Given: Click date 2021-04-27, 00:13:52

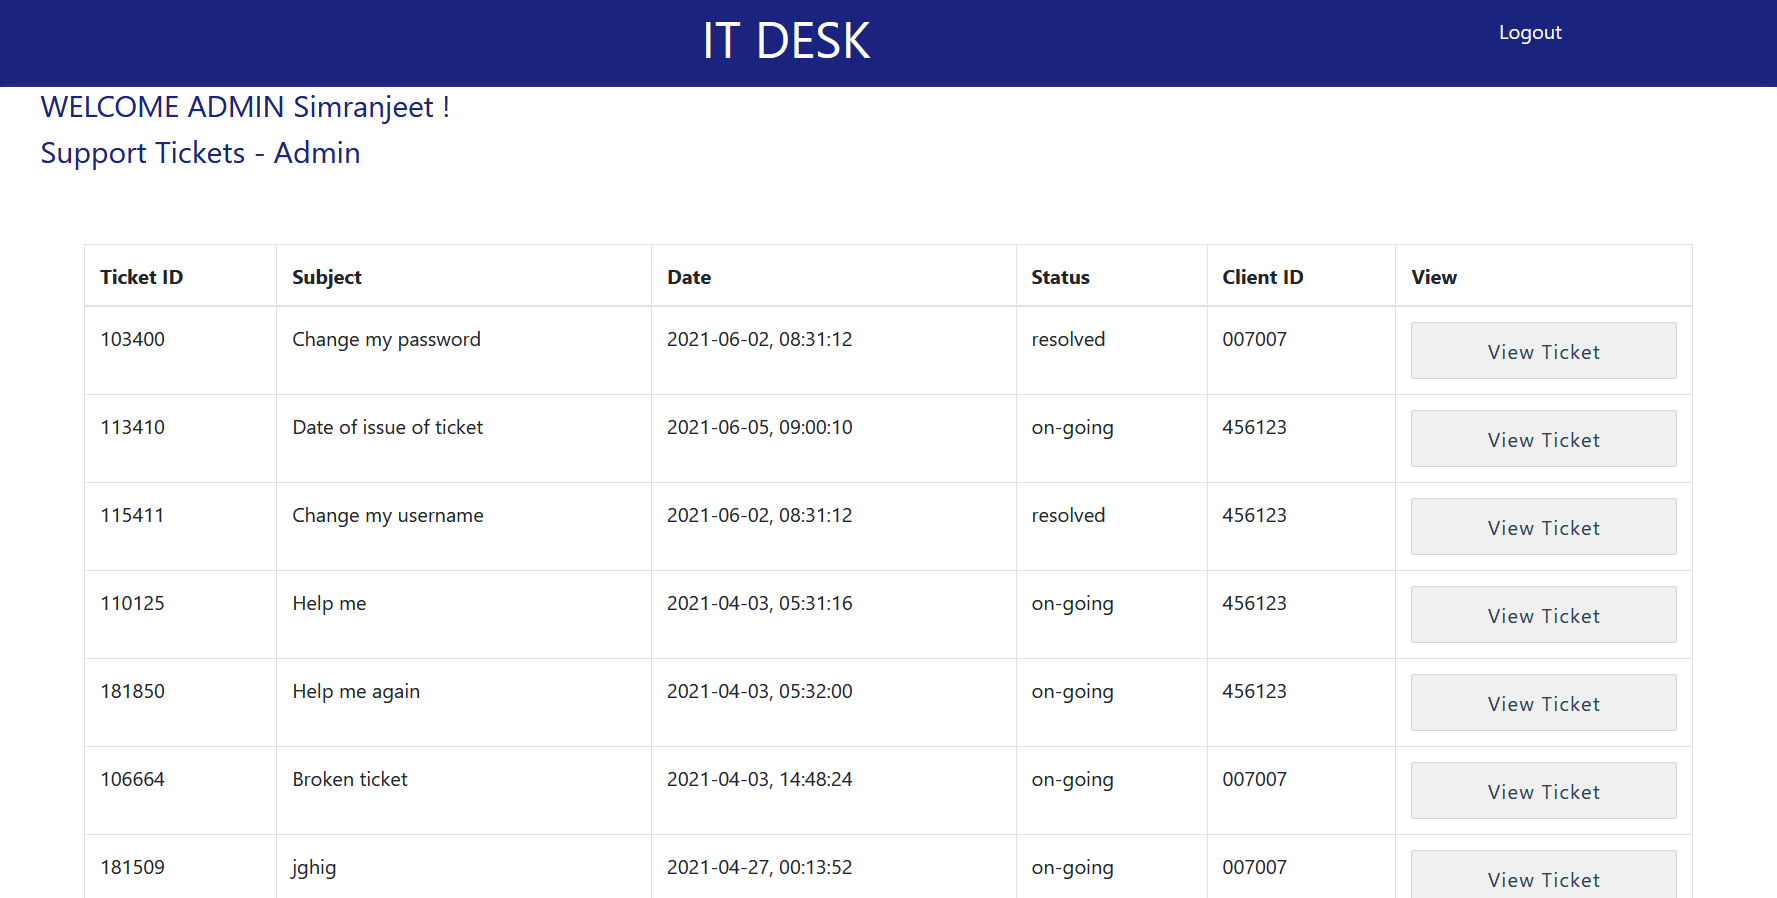Looking at the screenshot, I should [759, 867].
